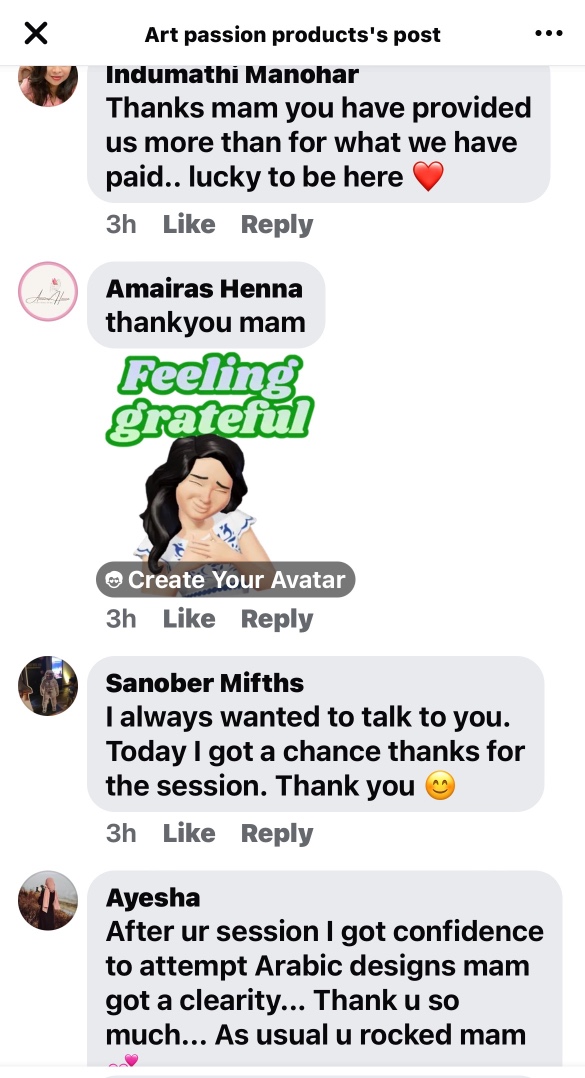Reply to Amairas Henna's comment

(276, 619)
